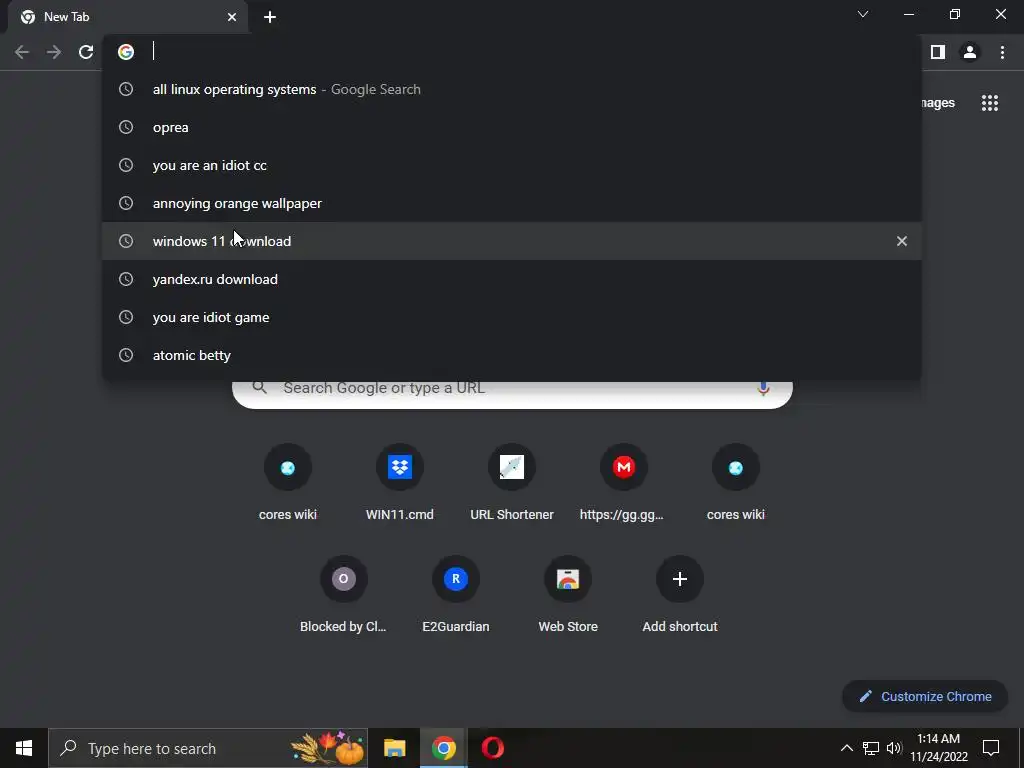
Task: Open the E2Guardian shortcut
Action: point(456,595)
